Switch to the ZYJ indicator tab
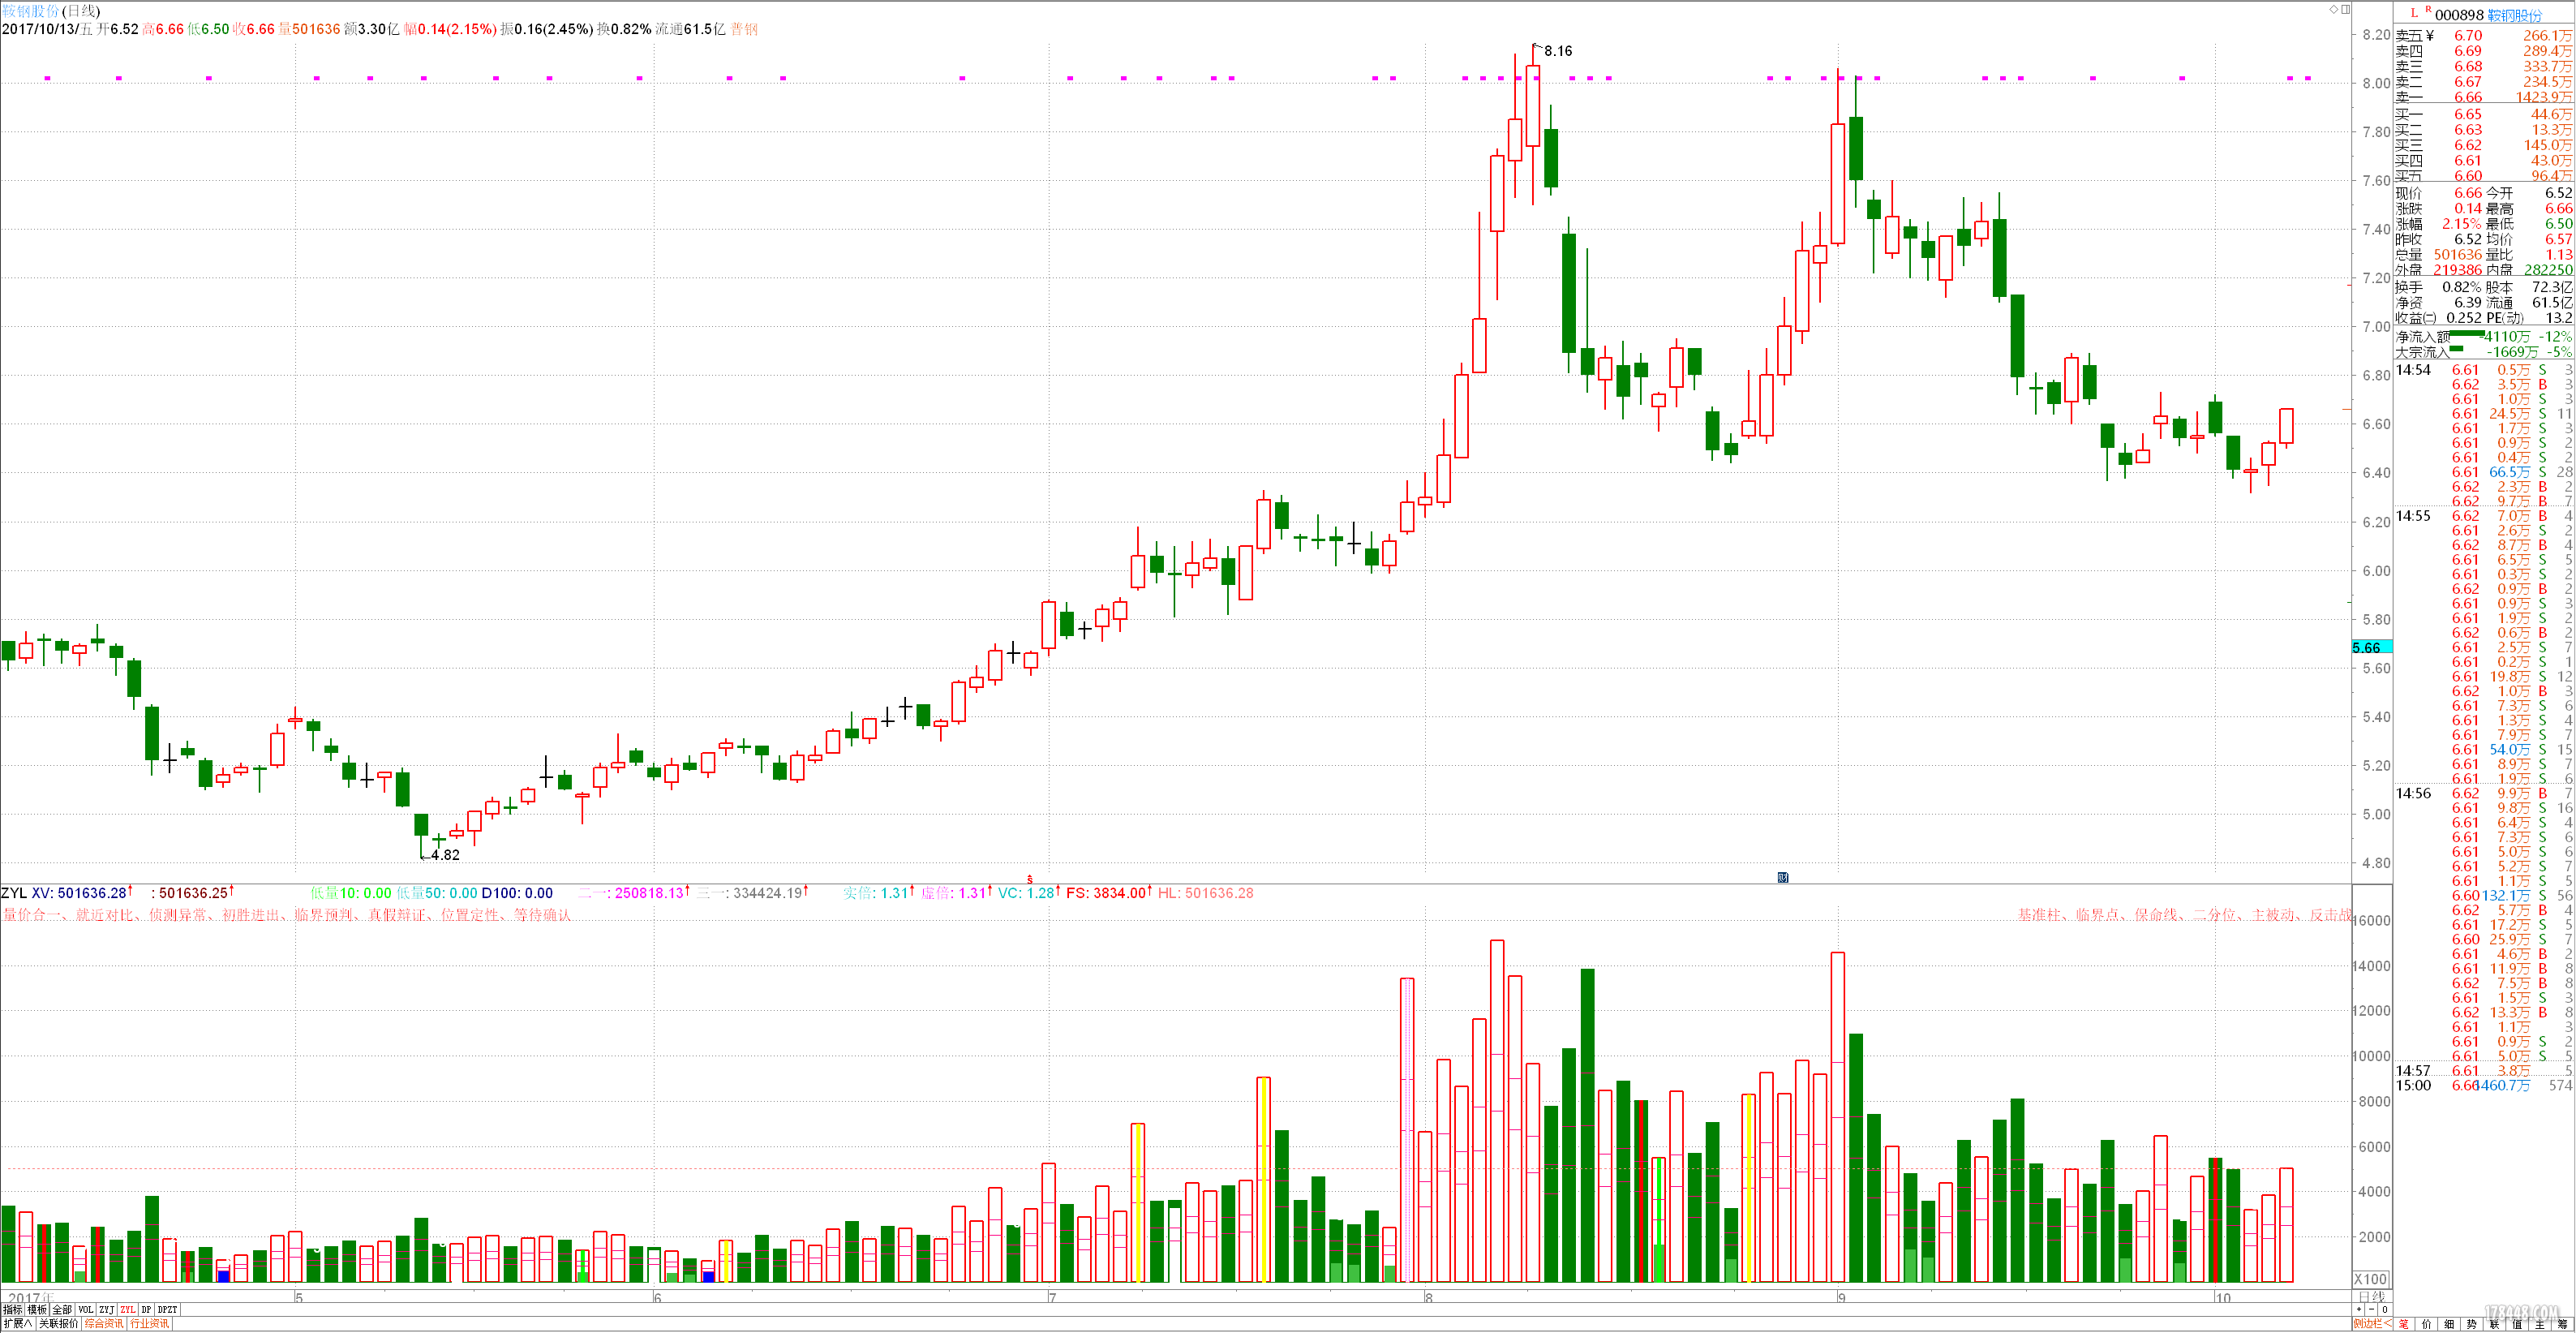This screenshot has width=2576, height=1333. (107, 1309)
